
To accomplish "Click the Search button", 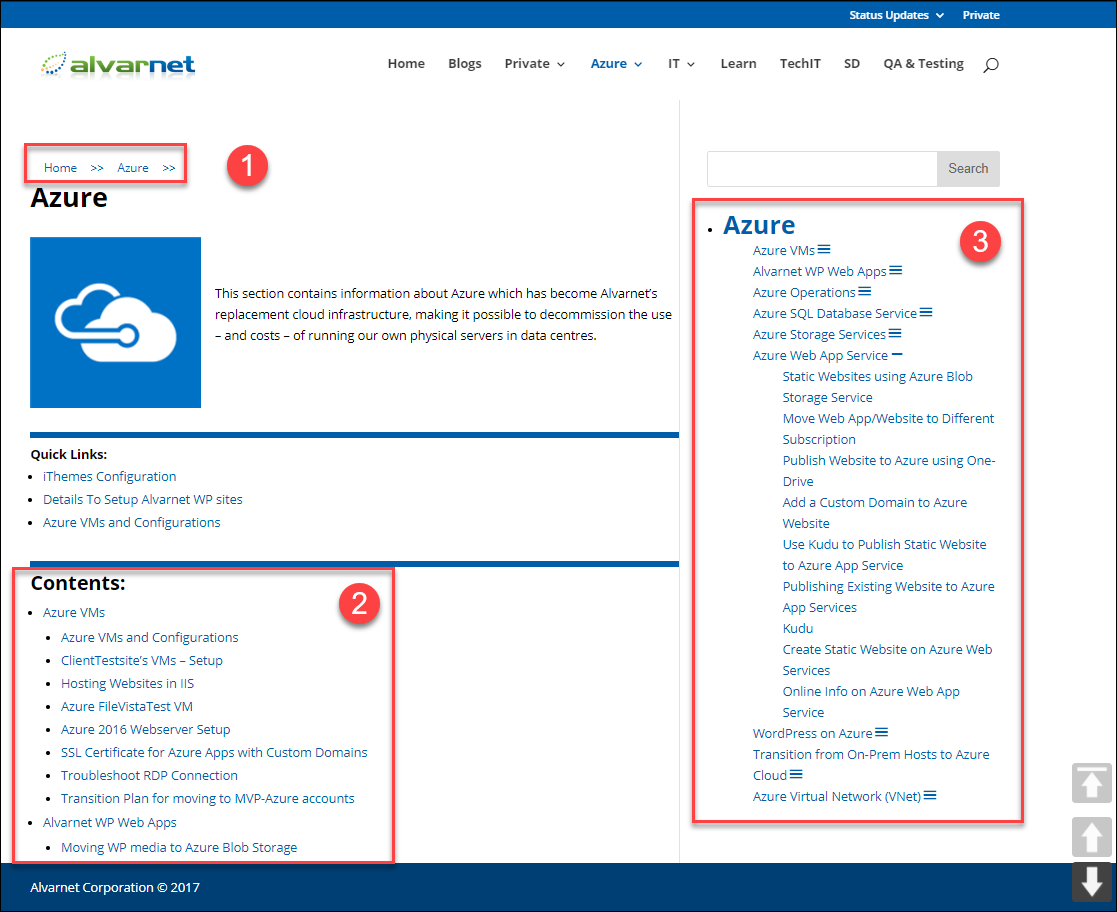I will (968, 169).
